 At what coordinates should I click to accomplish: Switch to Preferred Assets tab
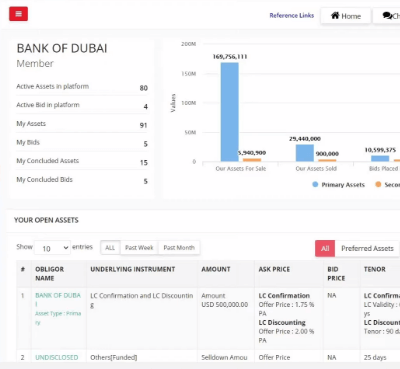[x=367, y=248]
